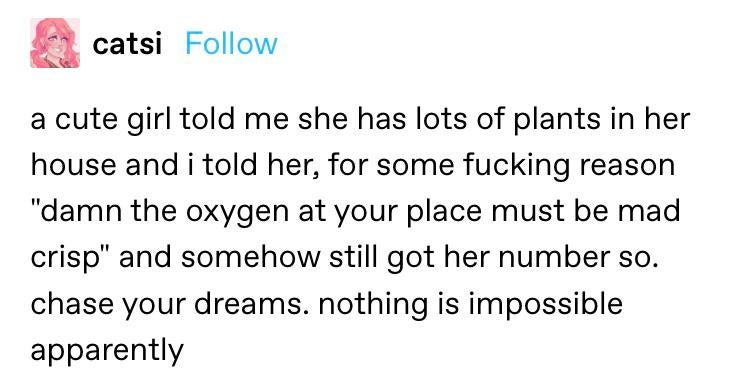Viewport: 750px width, 376px height.
Task: Click the final word "apparently"
Action: [107, 352]
